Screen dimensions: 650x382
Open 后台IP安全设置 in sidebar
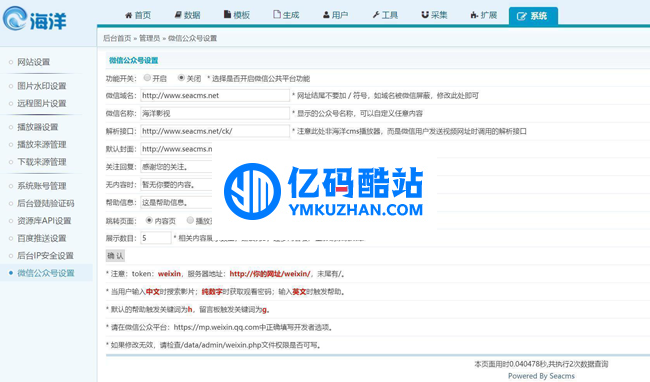tap(45, 256)
